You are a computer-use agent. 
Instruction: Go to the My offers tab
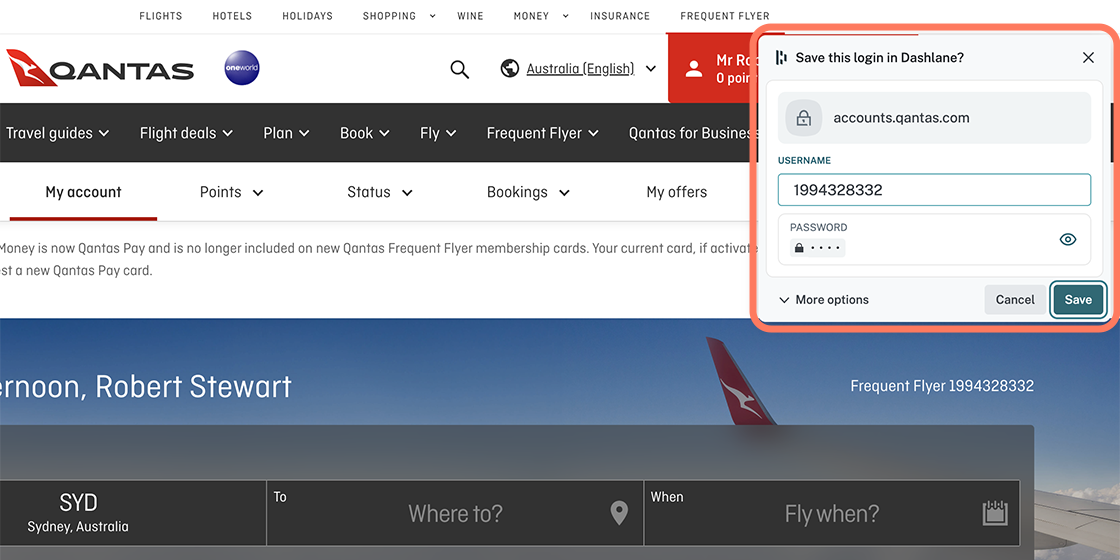pyautogui.click(x=676, y=192)
